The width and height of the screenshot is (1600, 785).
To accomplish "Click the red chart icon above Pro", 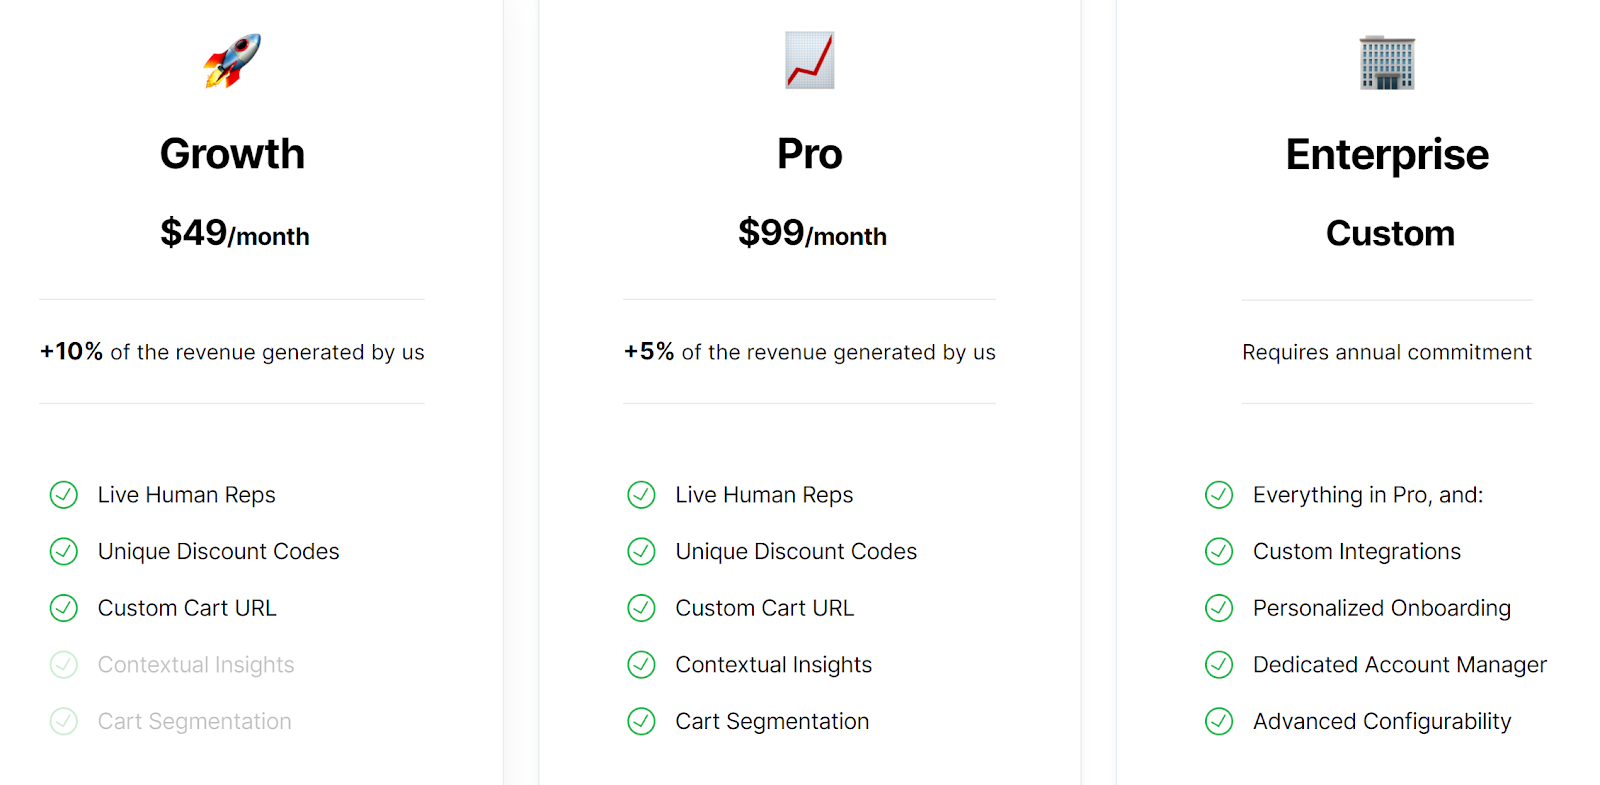I will point(810,61).
